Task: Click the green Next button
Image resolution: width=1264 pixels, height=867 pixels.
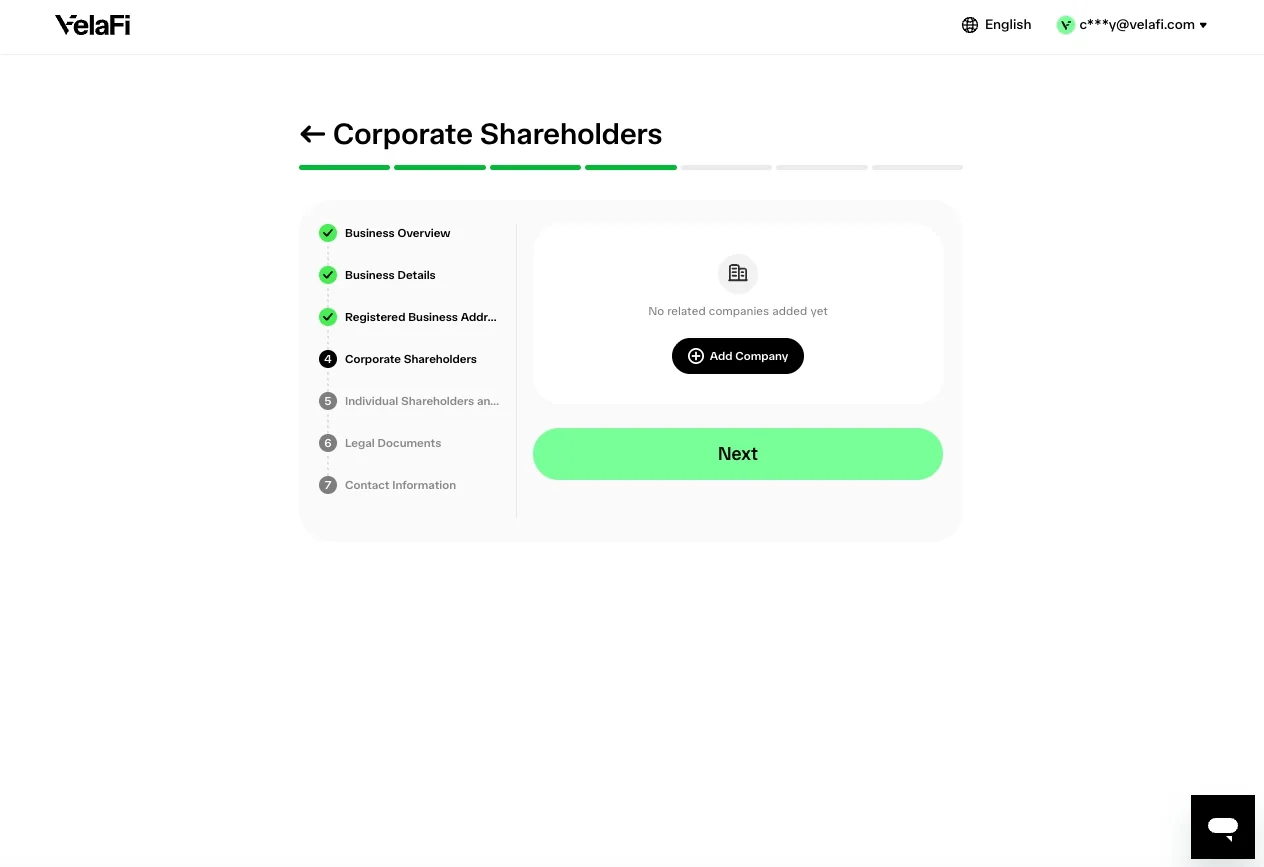Action: 738,454
